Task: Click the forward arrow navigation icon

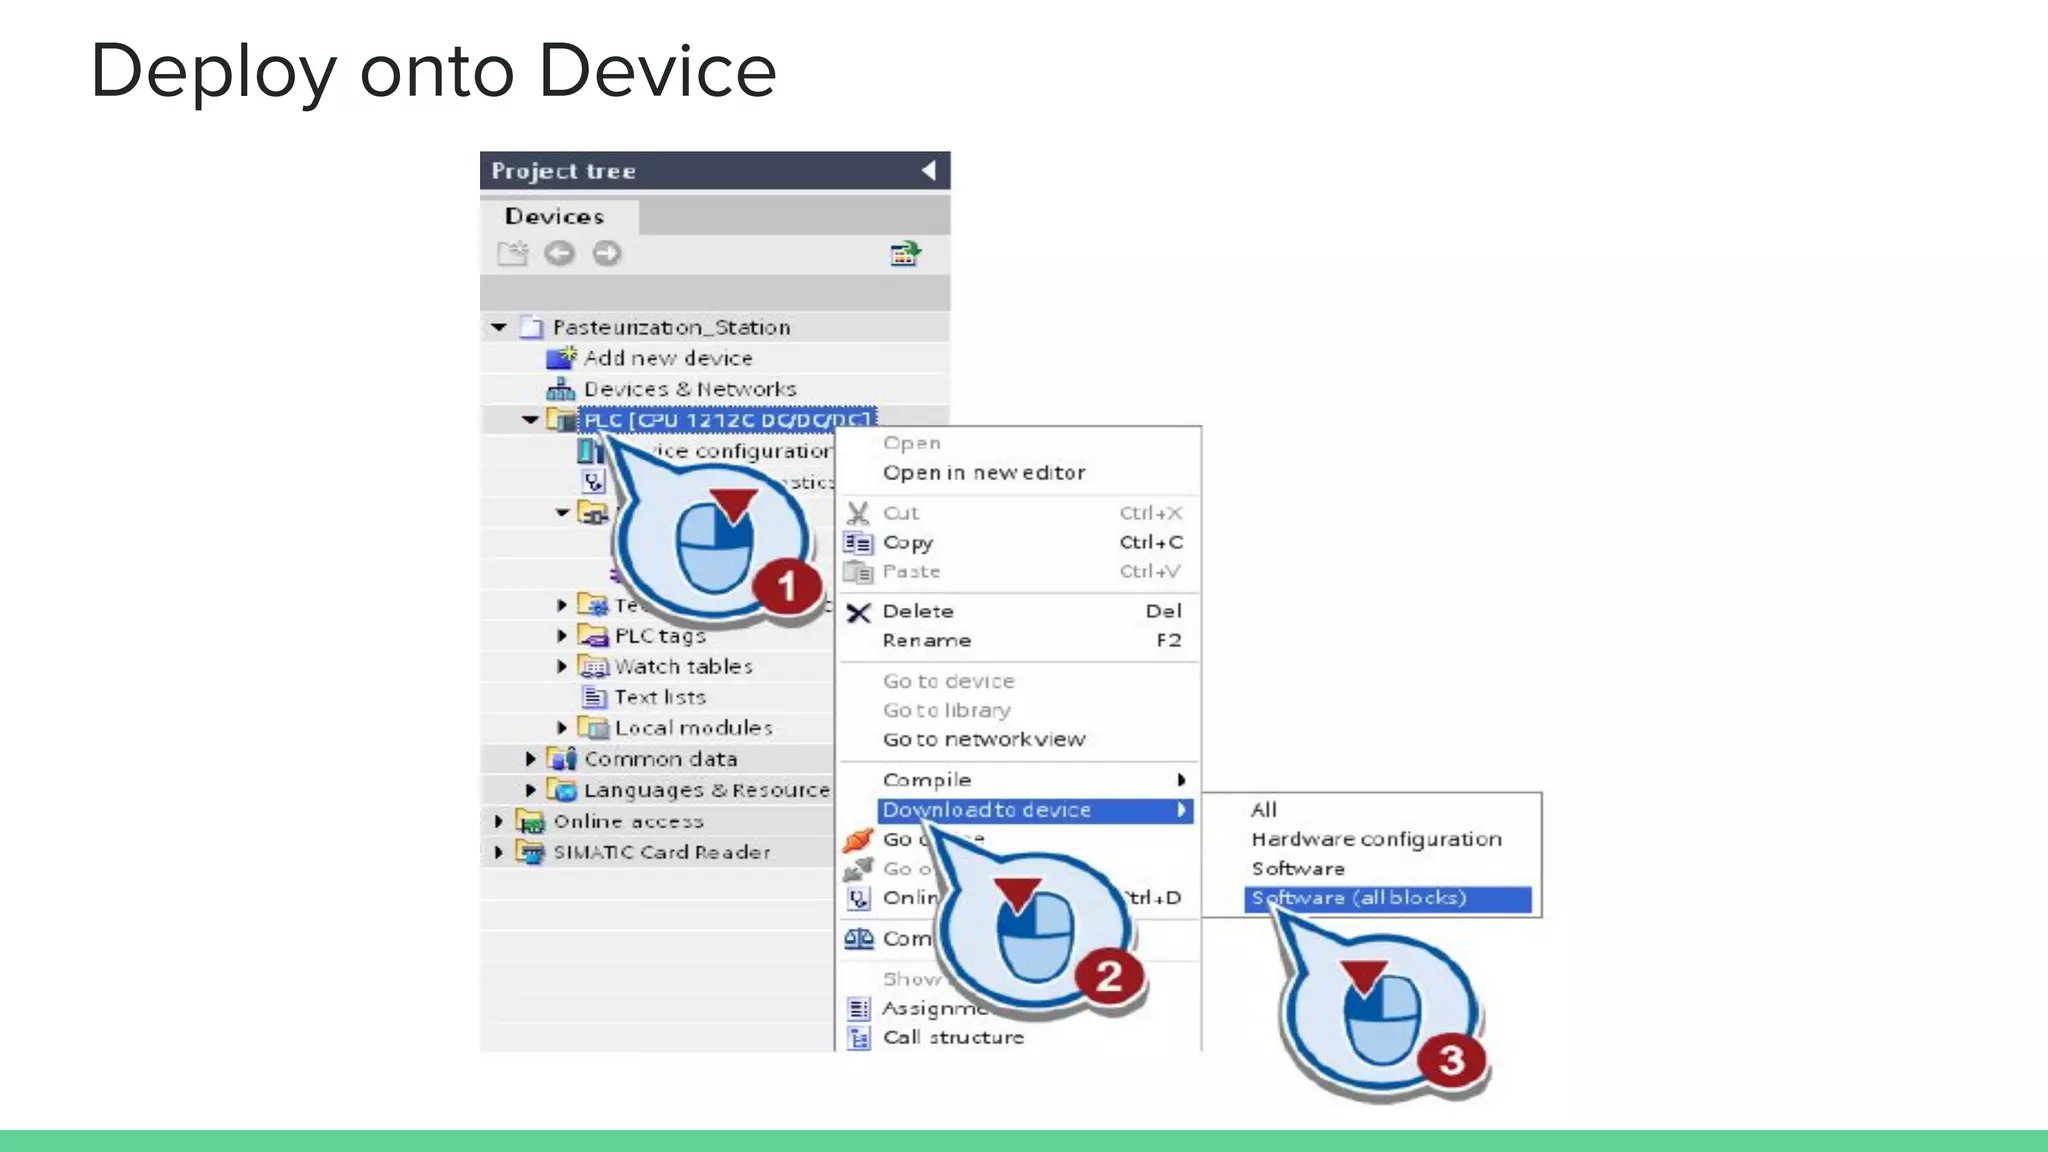Action: point(606,254)
